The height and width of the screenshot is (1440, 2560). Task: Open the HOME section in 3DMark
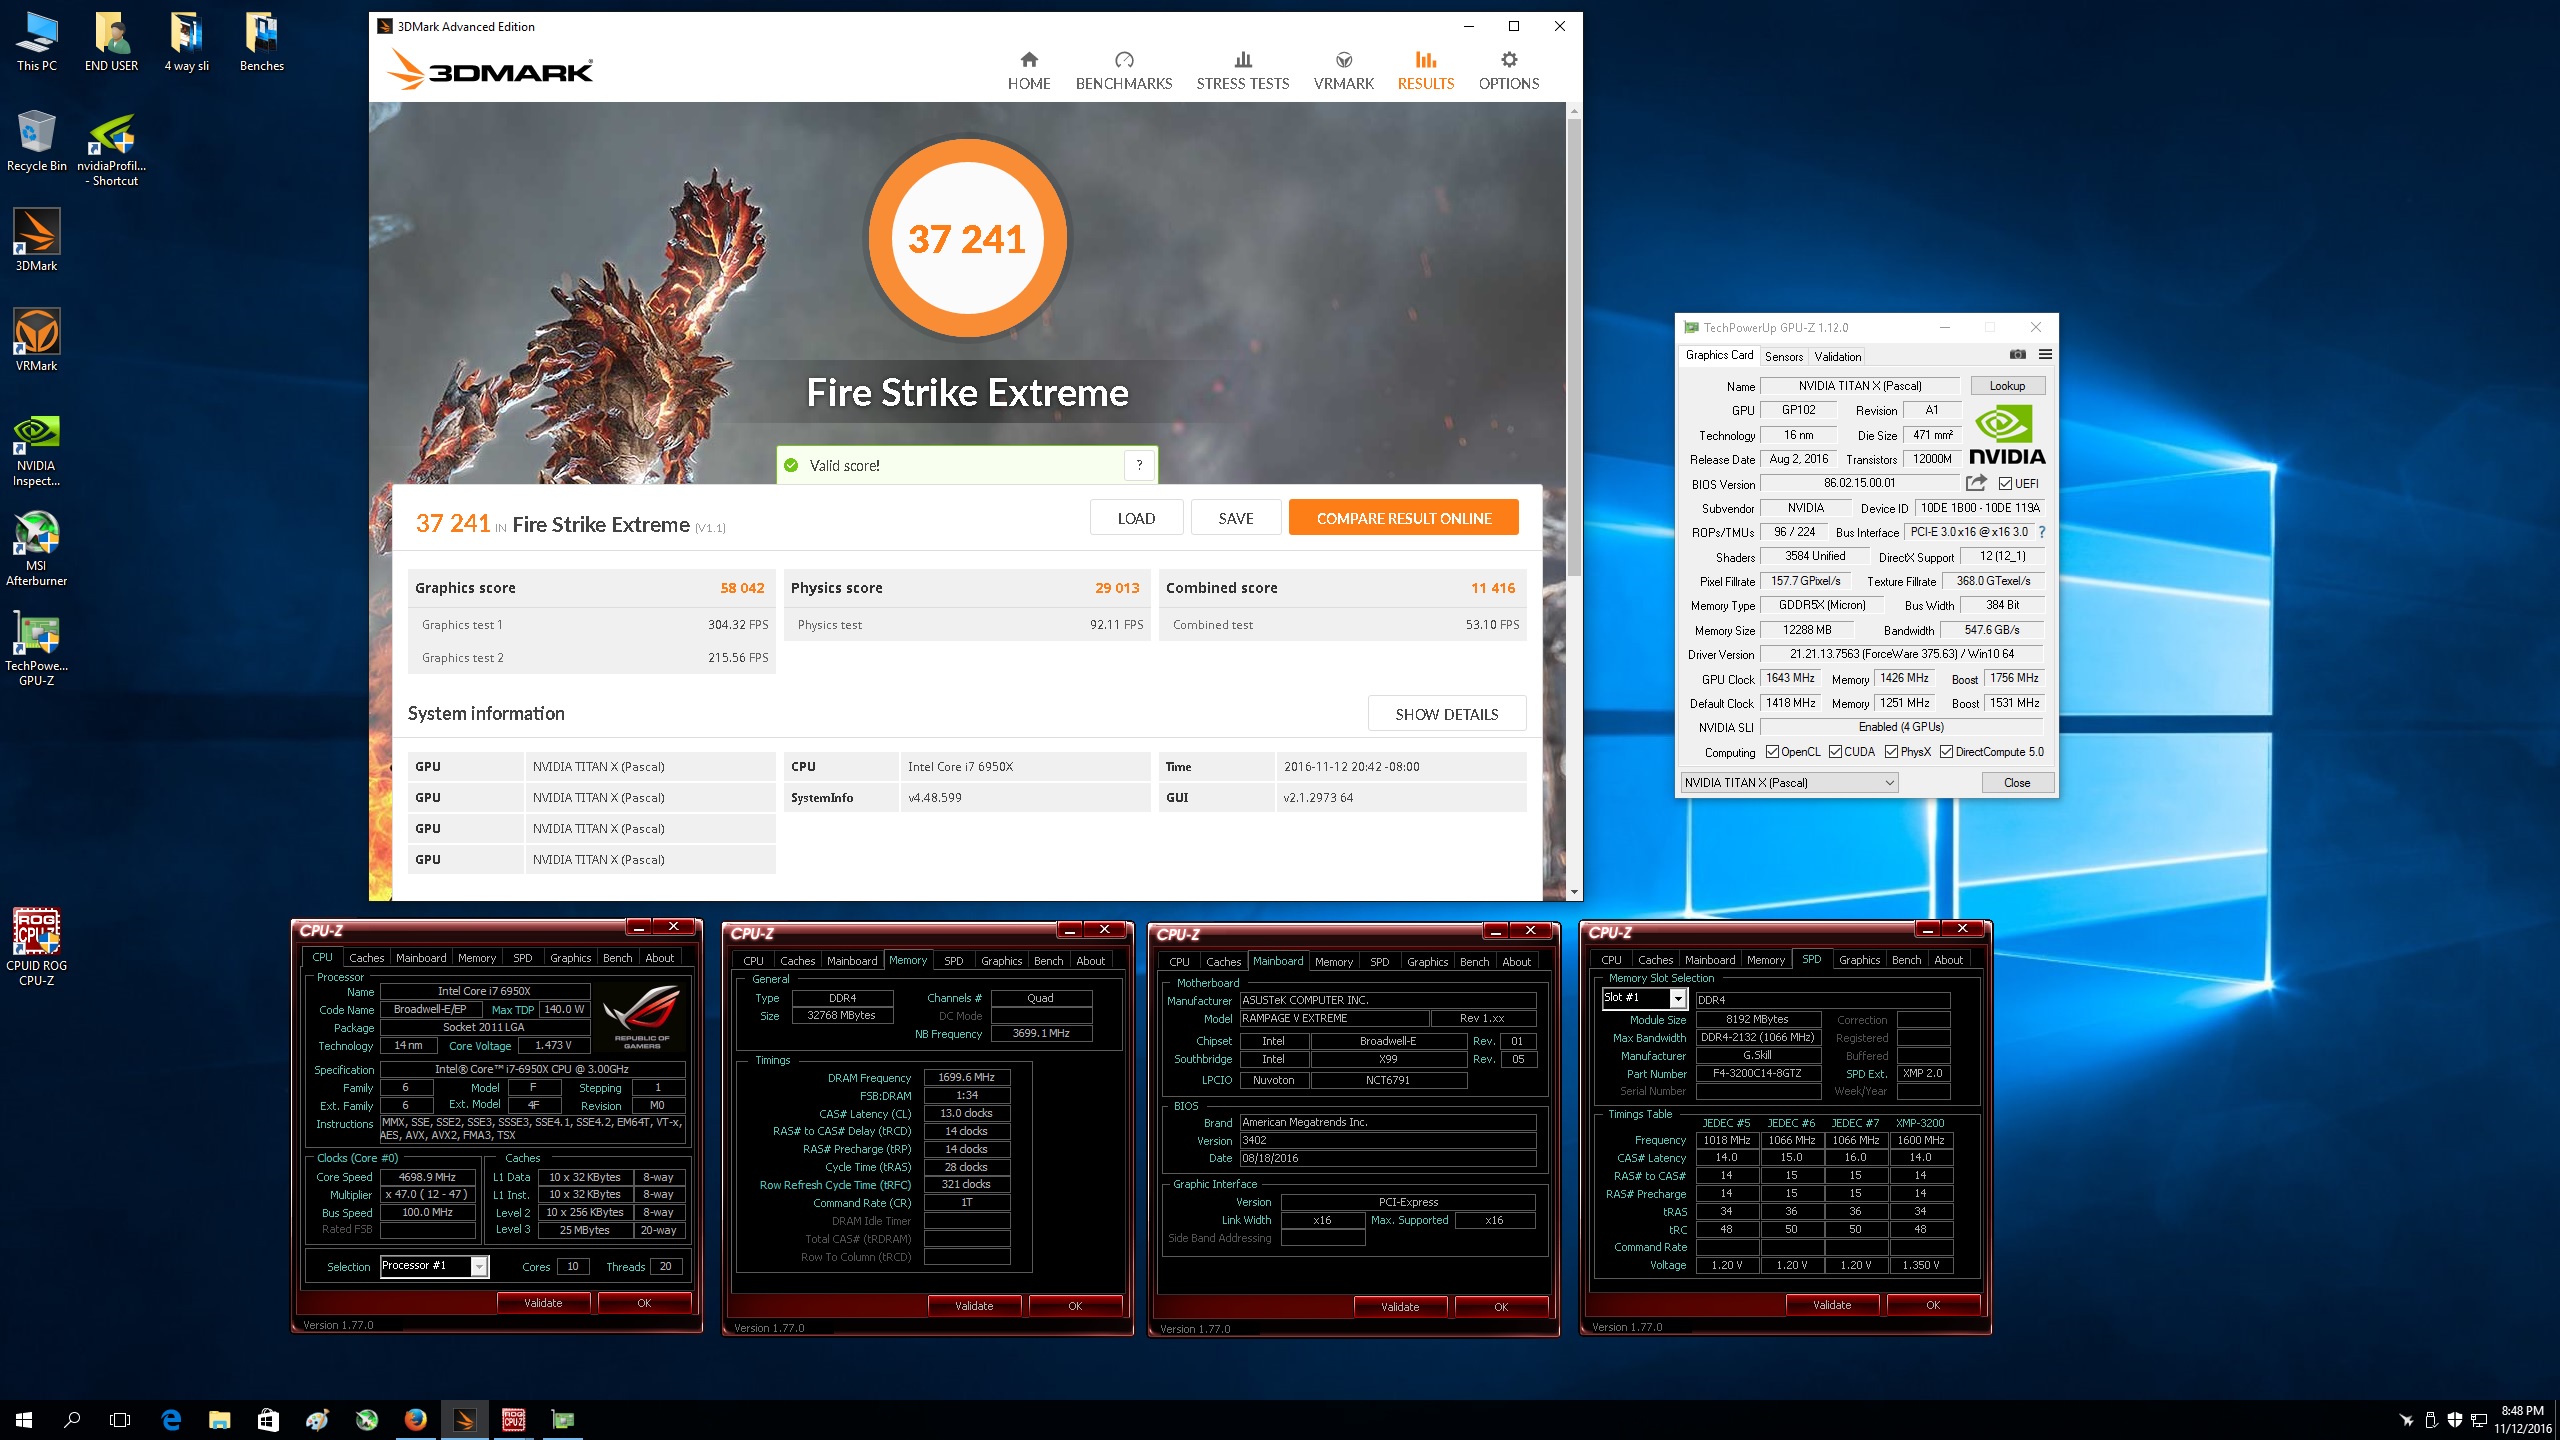click(1029, 71)
